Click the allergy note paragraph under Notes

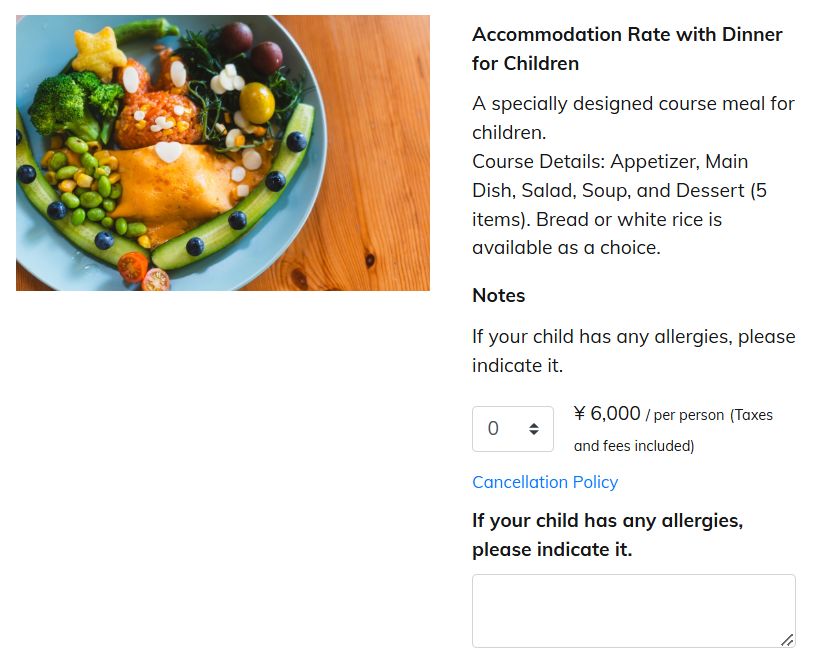pos(633,351)
